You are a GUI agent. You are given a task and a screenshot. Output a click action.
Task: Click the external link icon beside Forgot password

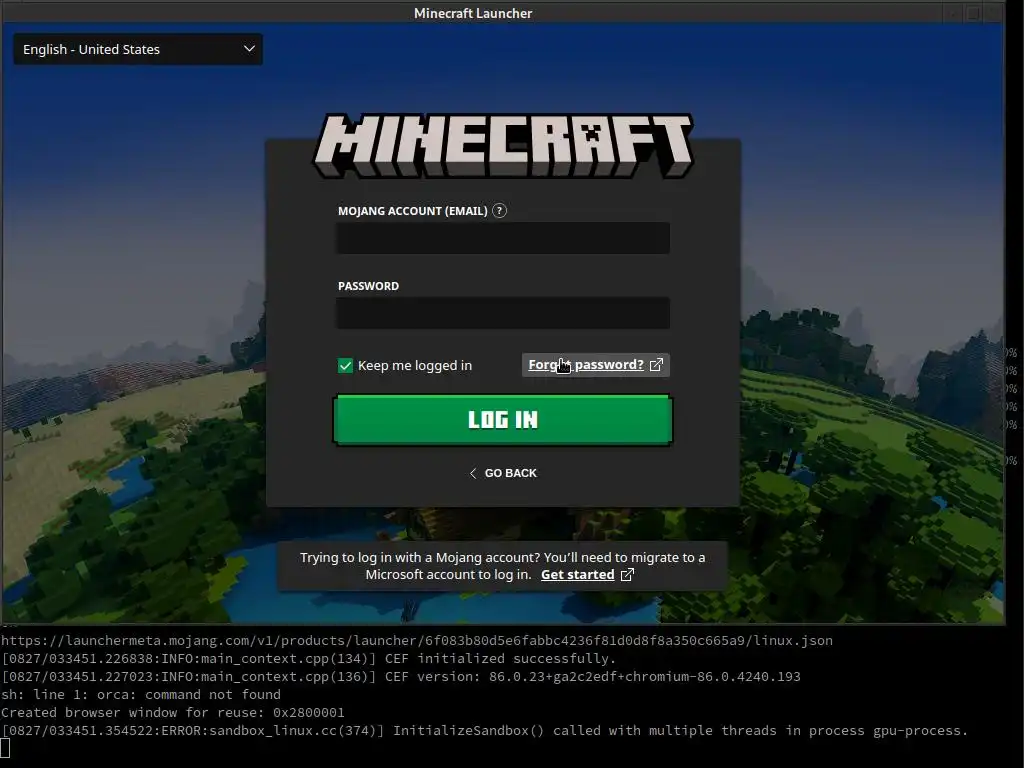(x=656, y=364)
